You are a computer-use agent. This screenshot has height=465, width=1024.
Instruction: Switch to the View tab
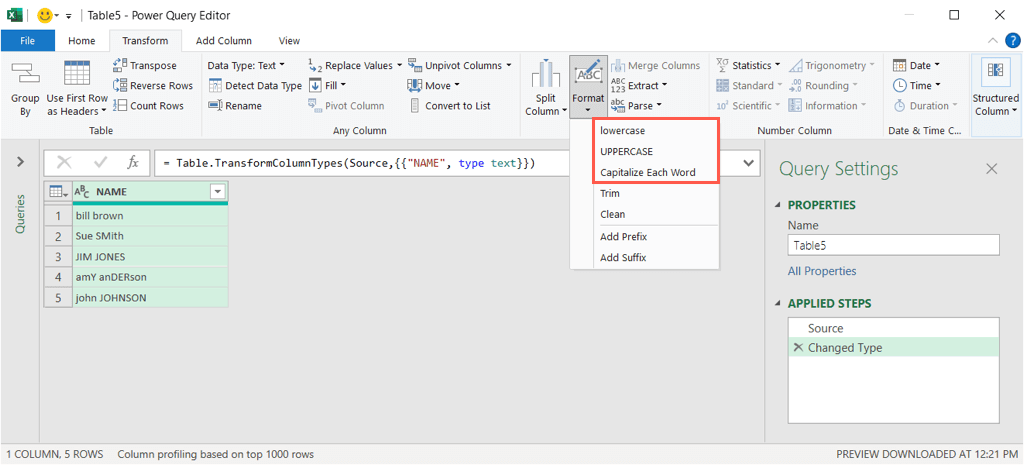[289, 40]
